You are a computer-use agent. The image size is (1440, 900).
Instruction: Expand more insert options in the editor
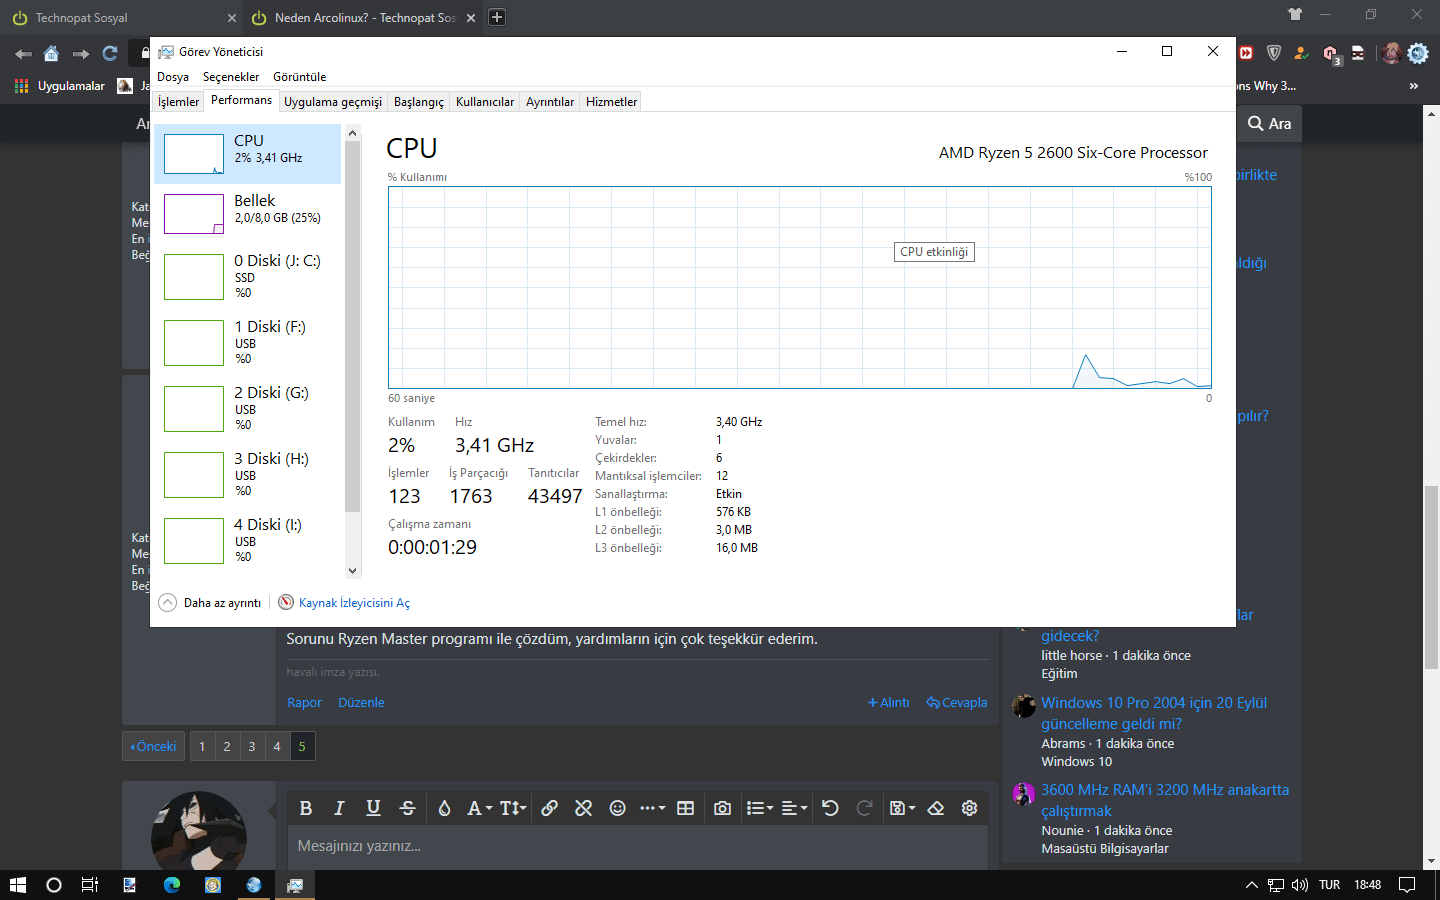pos(652,808)
